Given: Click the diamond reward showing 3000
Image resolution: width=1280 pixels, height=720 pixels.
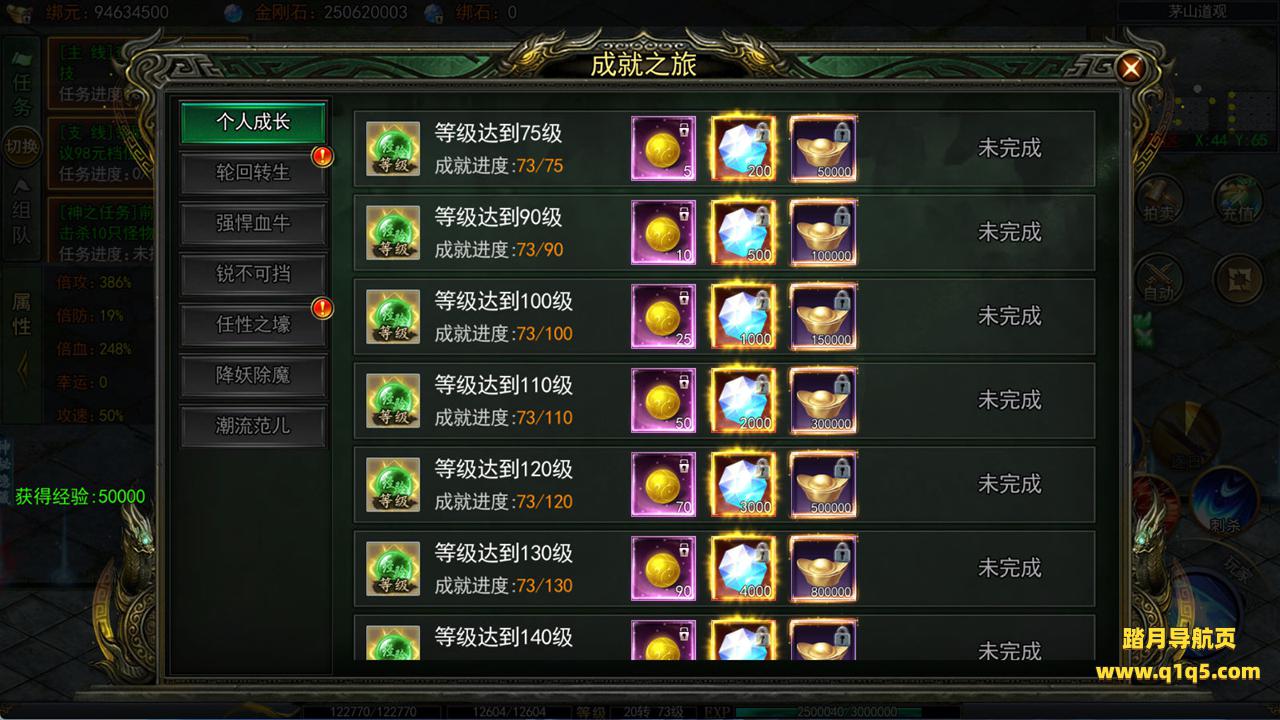Looking at the screenshot, I should pyautogui.click(x=743, y=484).
